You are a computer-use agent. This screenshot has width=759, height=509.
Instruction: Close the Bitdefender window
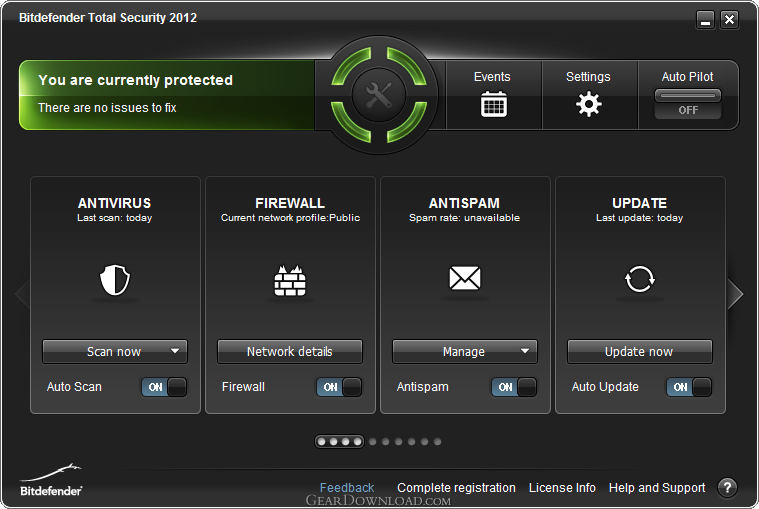tap(729, 20)
